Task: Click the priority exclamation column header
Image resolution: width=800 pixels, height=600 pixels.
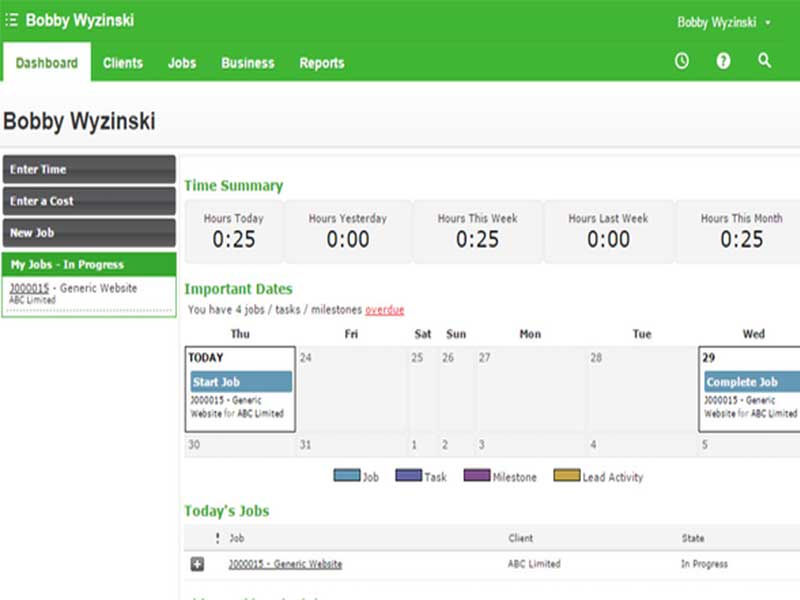Action: click(x=218, y=538)
